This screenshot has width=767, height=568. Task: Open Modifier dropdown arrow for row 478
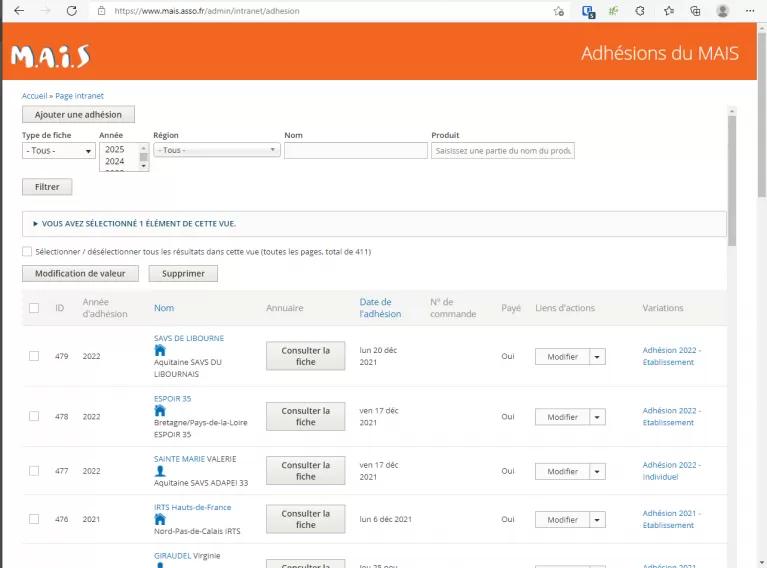tap(597, 417)
